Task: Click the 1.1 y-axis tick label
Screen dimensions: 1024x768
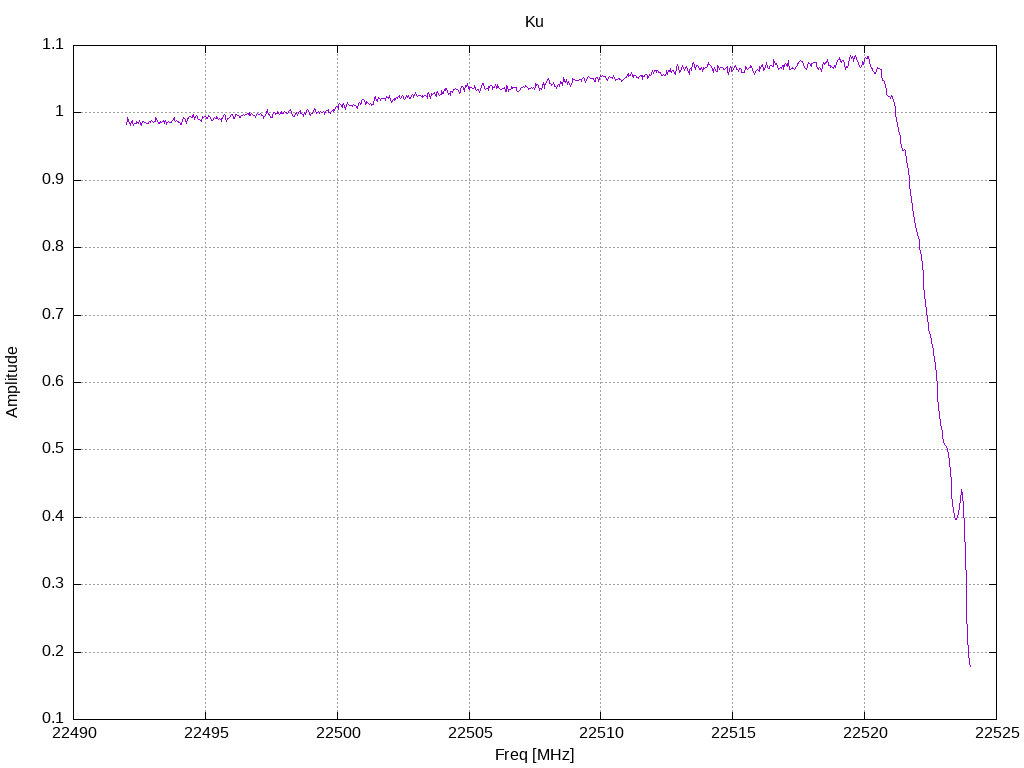Action: click(53, 44)
